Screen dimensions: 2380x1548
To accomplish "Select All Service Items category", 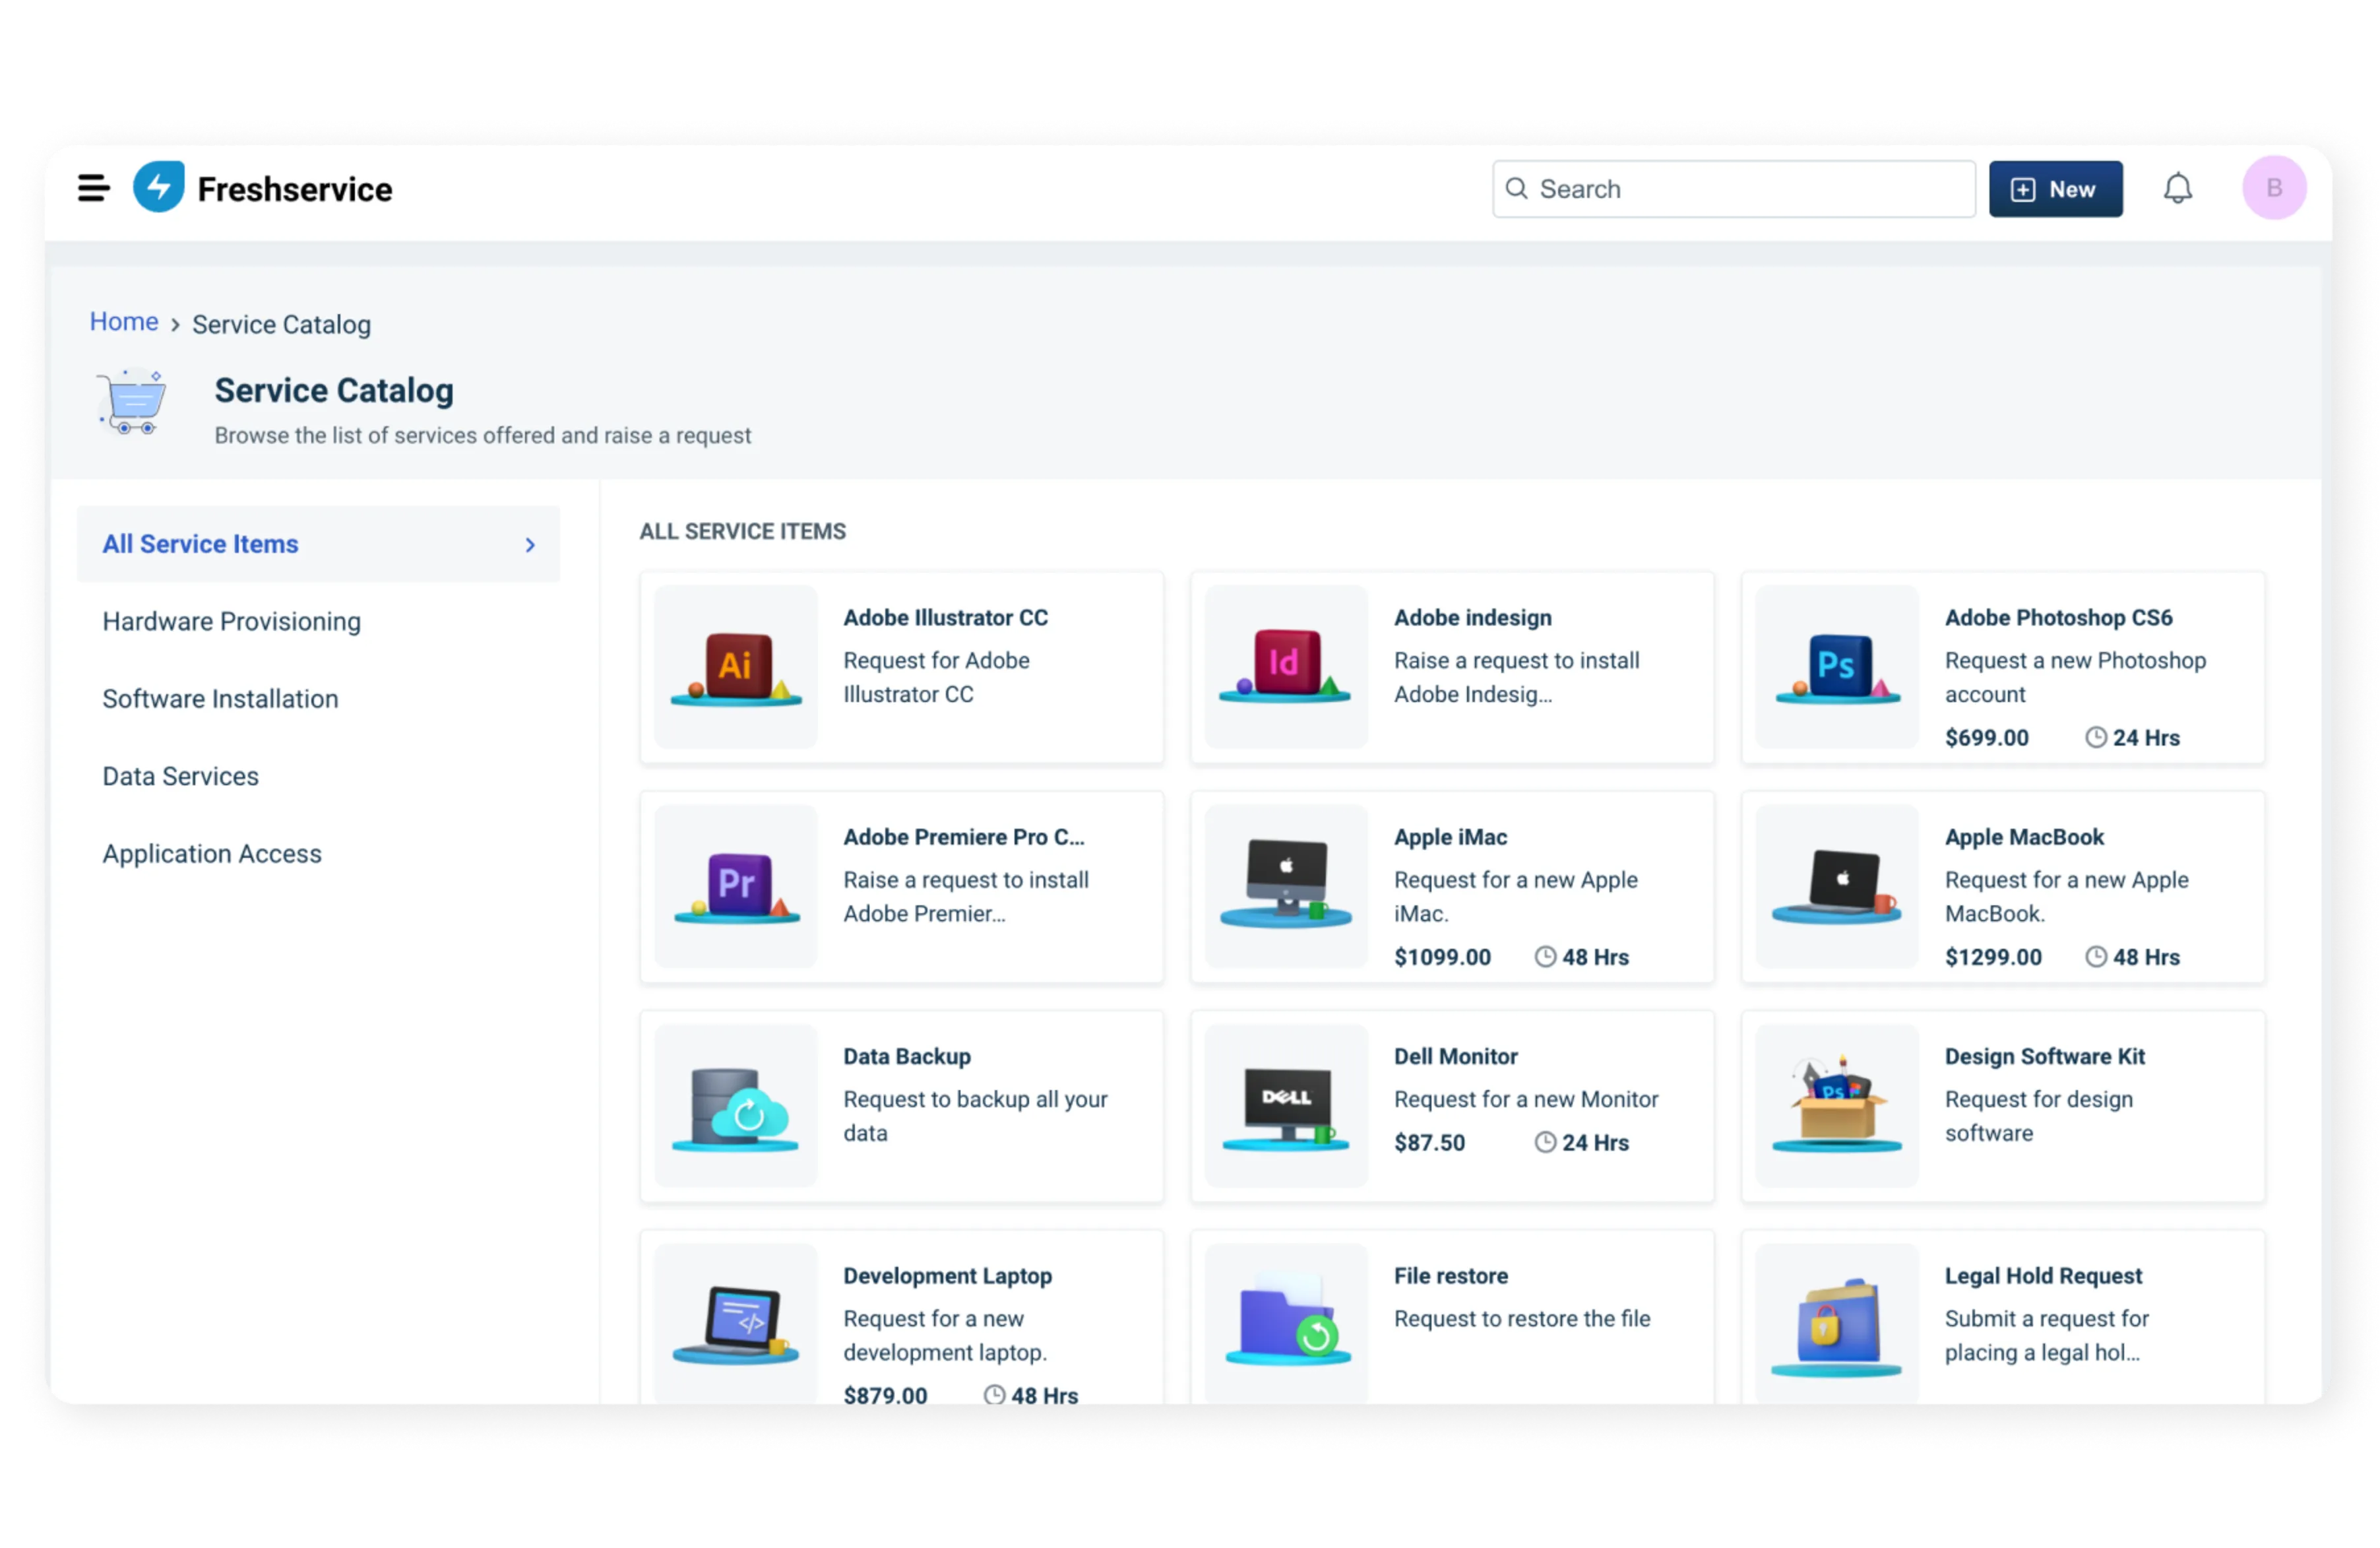I will click(x=318, y=544).
